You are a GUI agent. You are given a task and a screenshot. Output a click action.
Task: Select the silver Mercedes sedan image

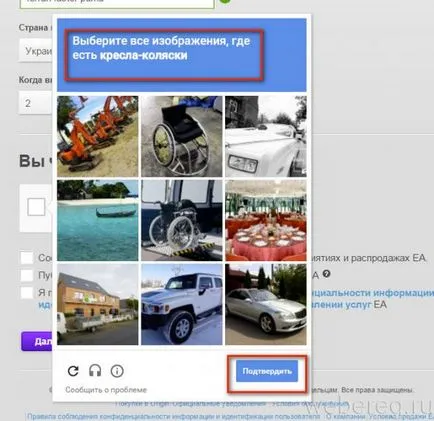click(x=266, y=304)
